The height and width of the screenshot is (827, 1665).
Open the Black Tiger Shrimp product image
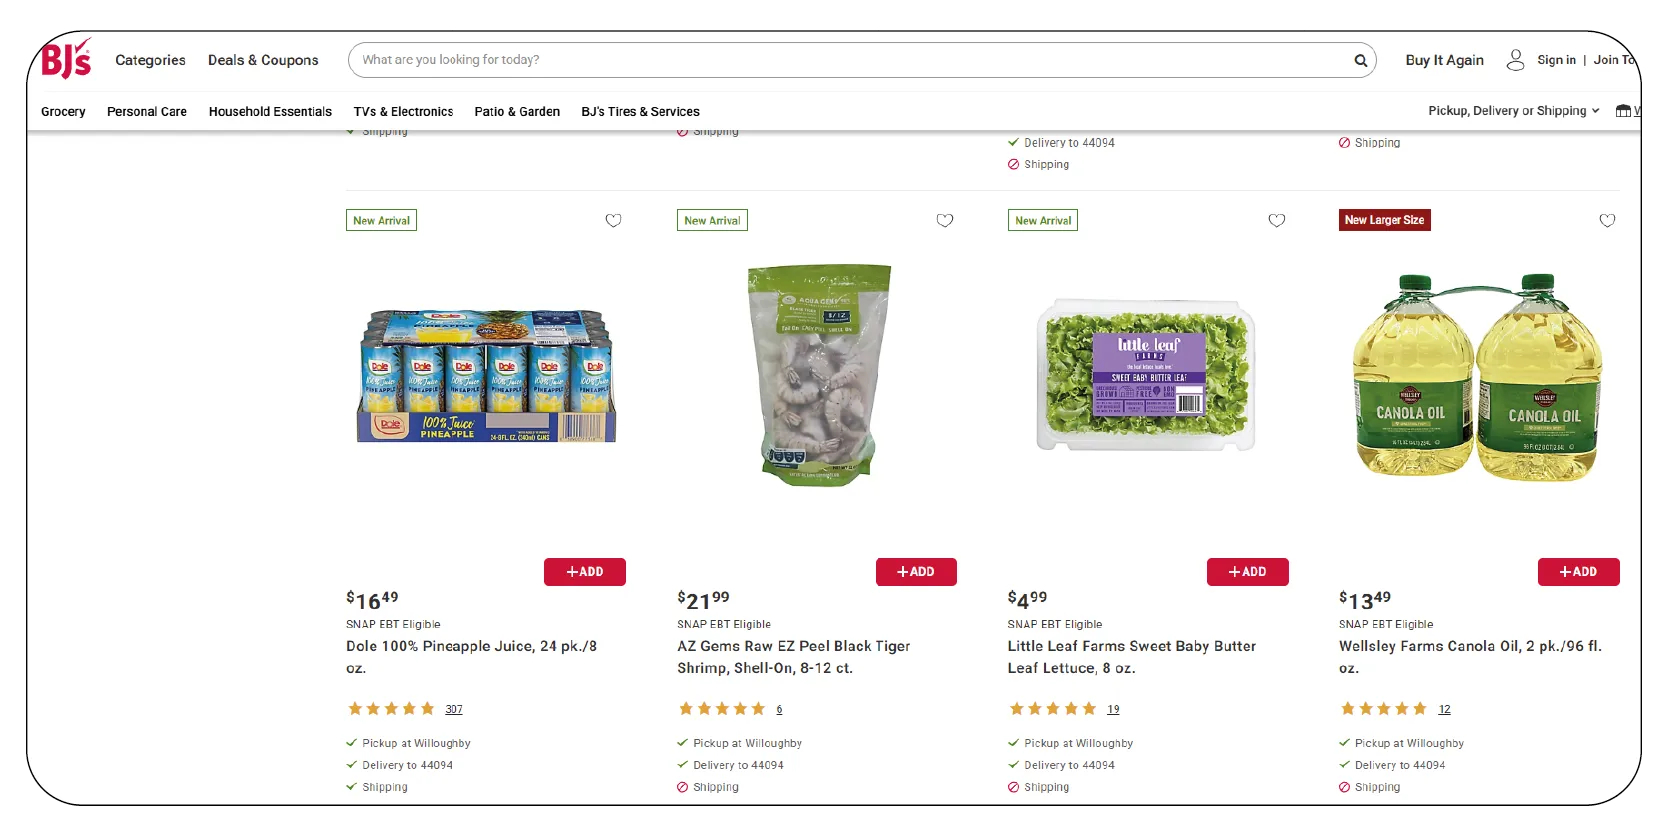[x=819, y=375]
